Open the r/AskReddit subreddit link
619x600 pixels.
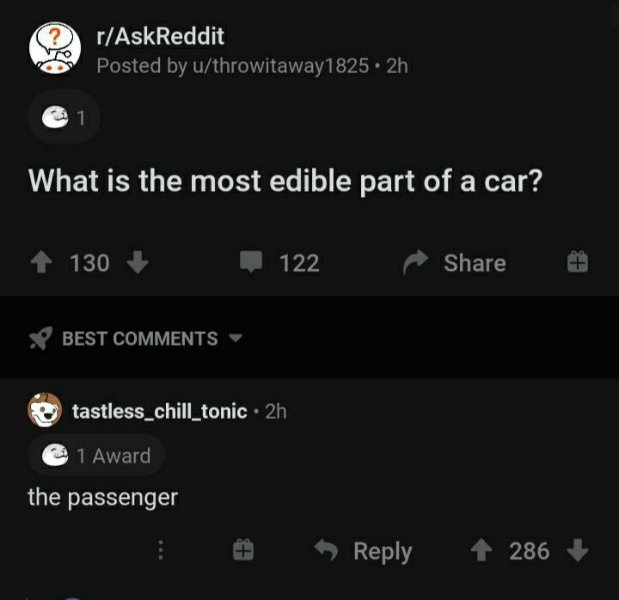(161, 36)
